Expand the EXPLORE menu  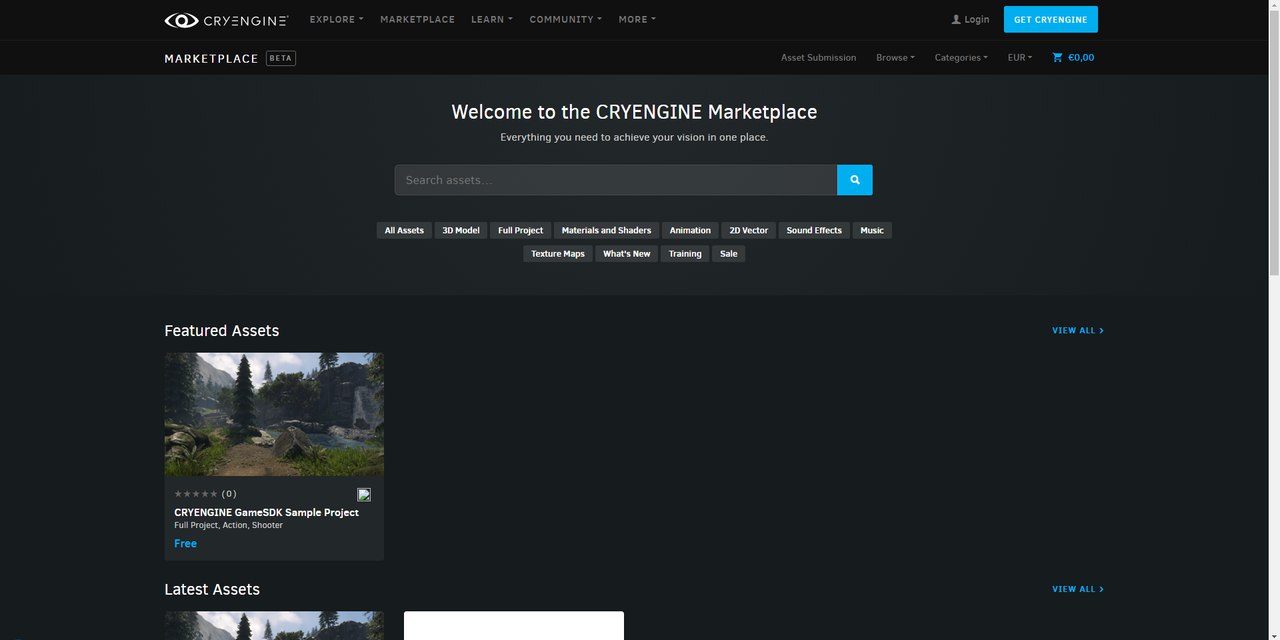337,19
